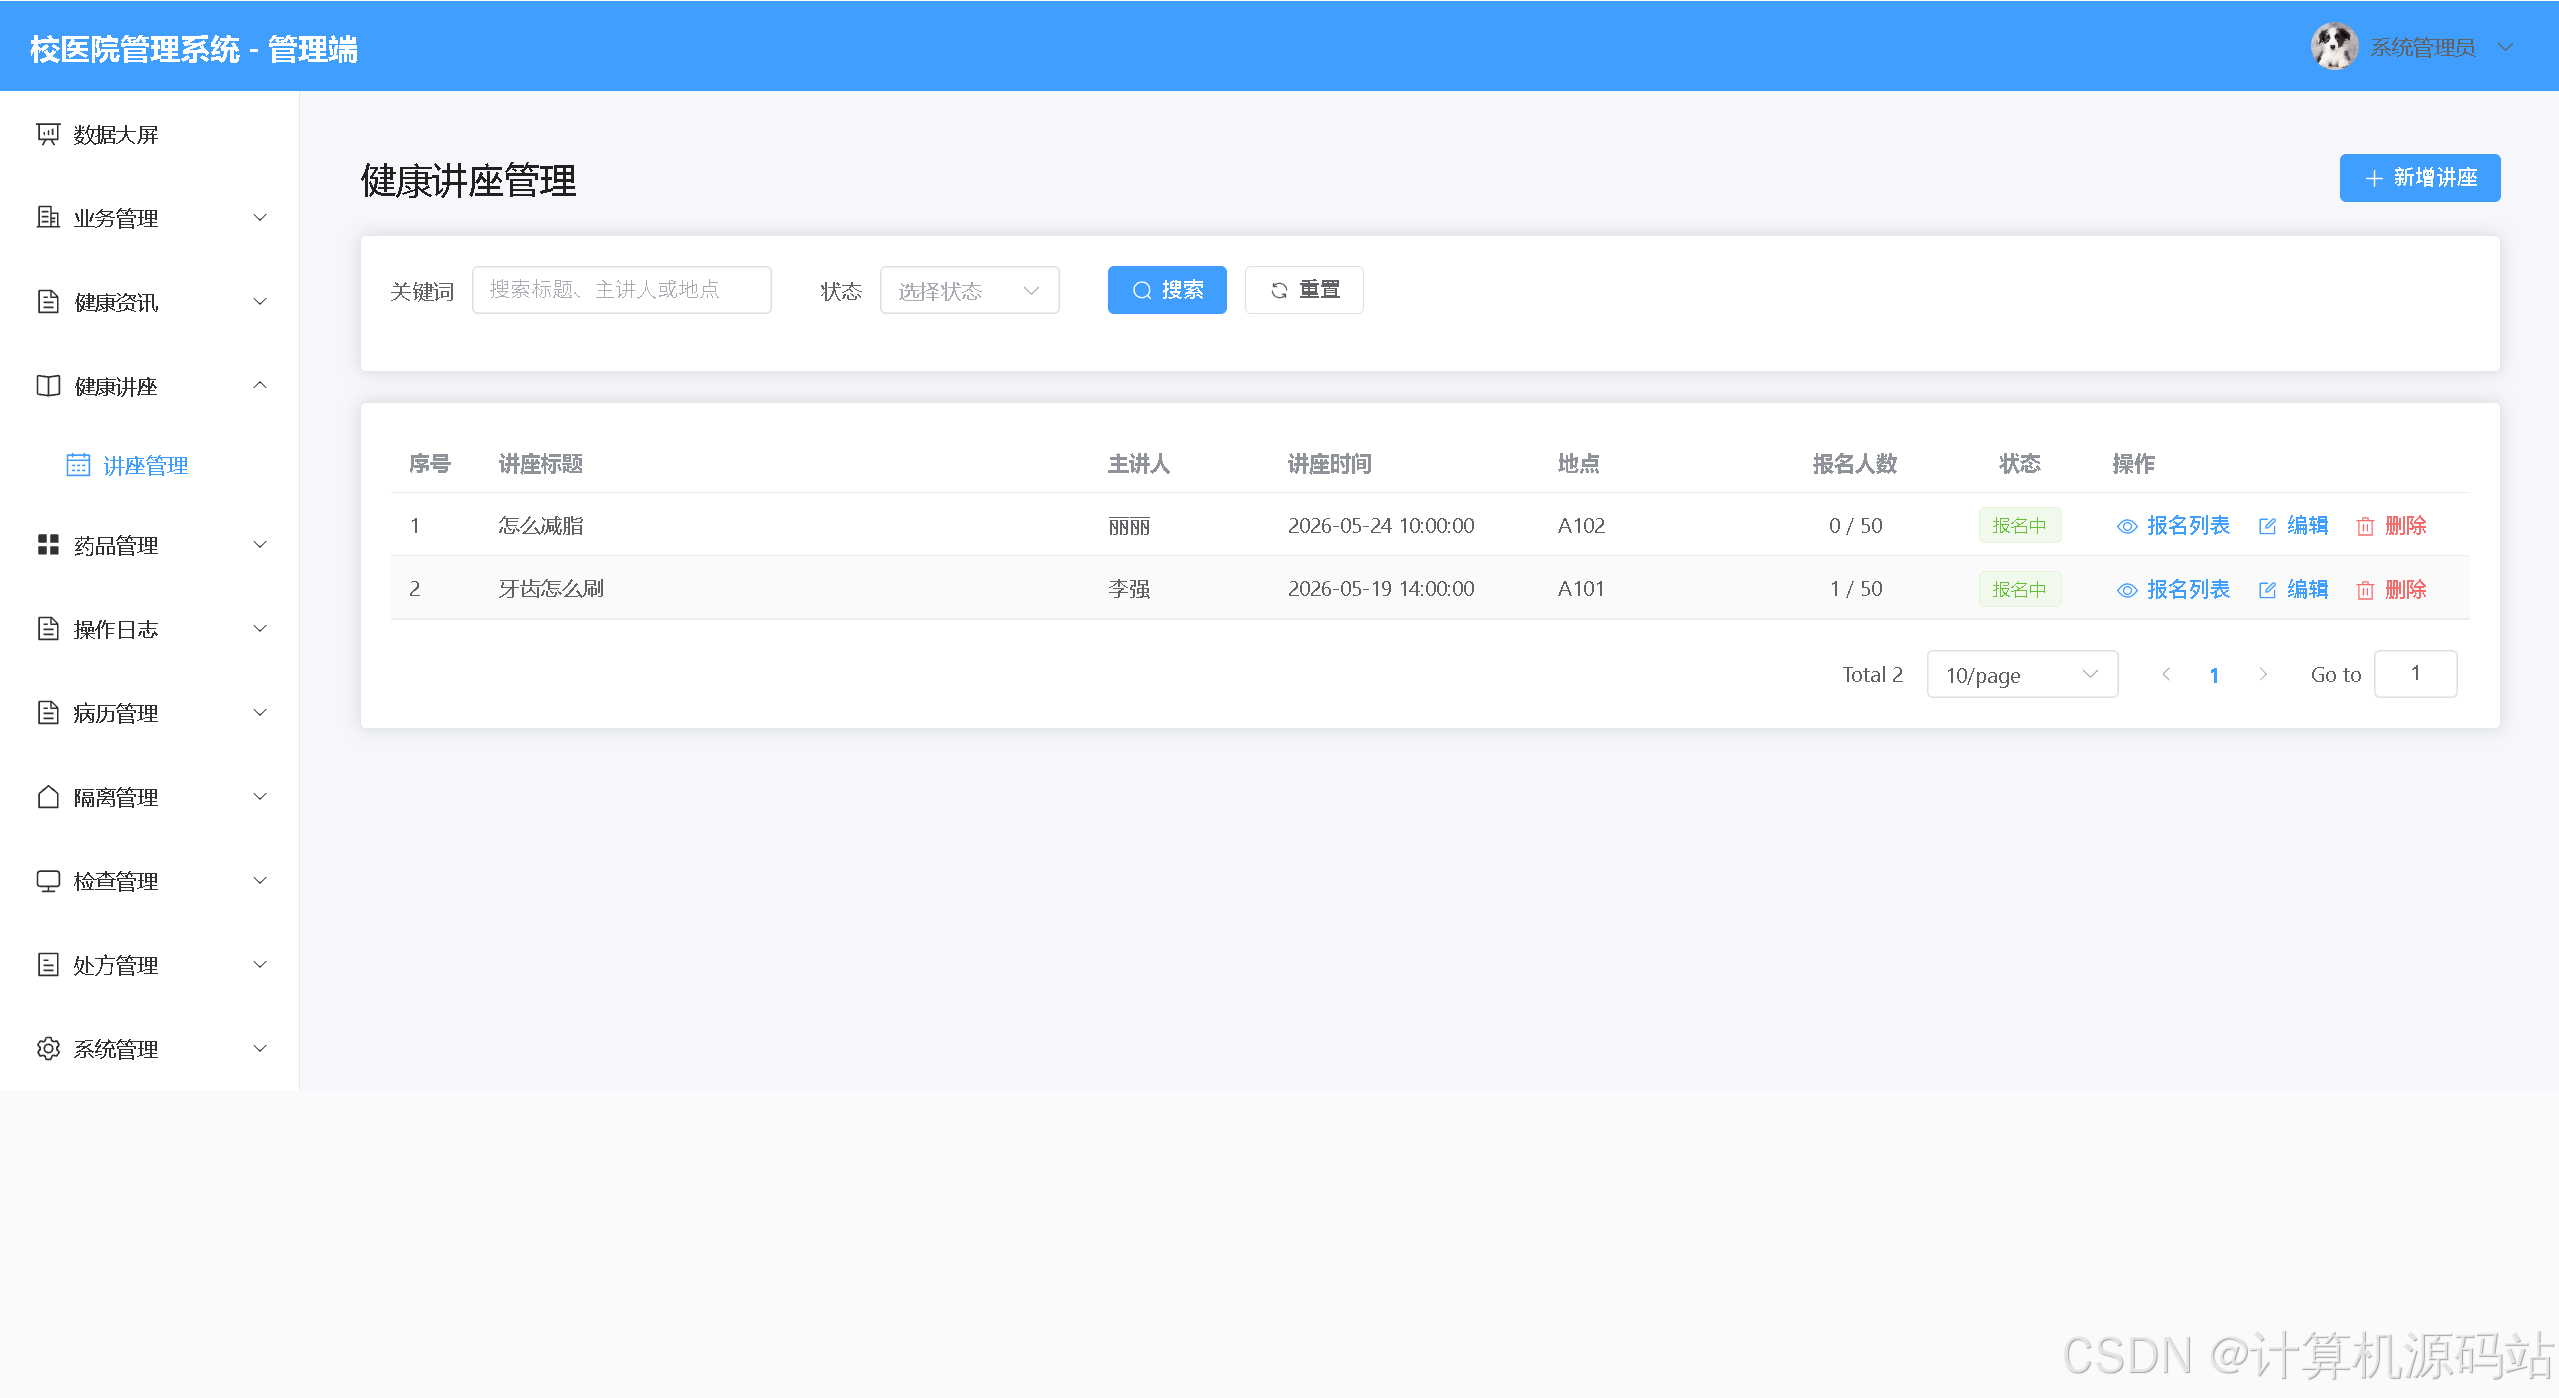Click the 报名中 tag for 牙齿怎么刷
Screen dimensions: 2559x1398
2020,590
